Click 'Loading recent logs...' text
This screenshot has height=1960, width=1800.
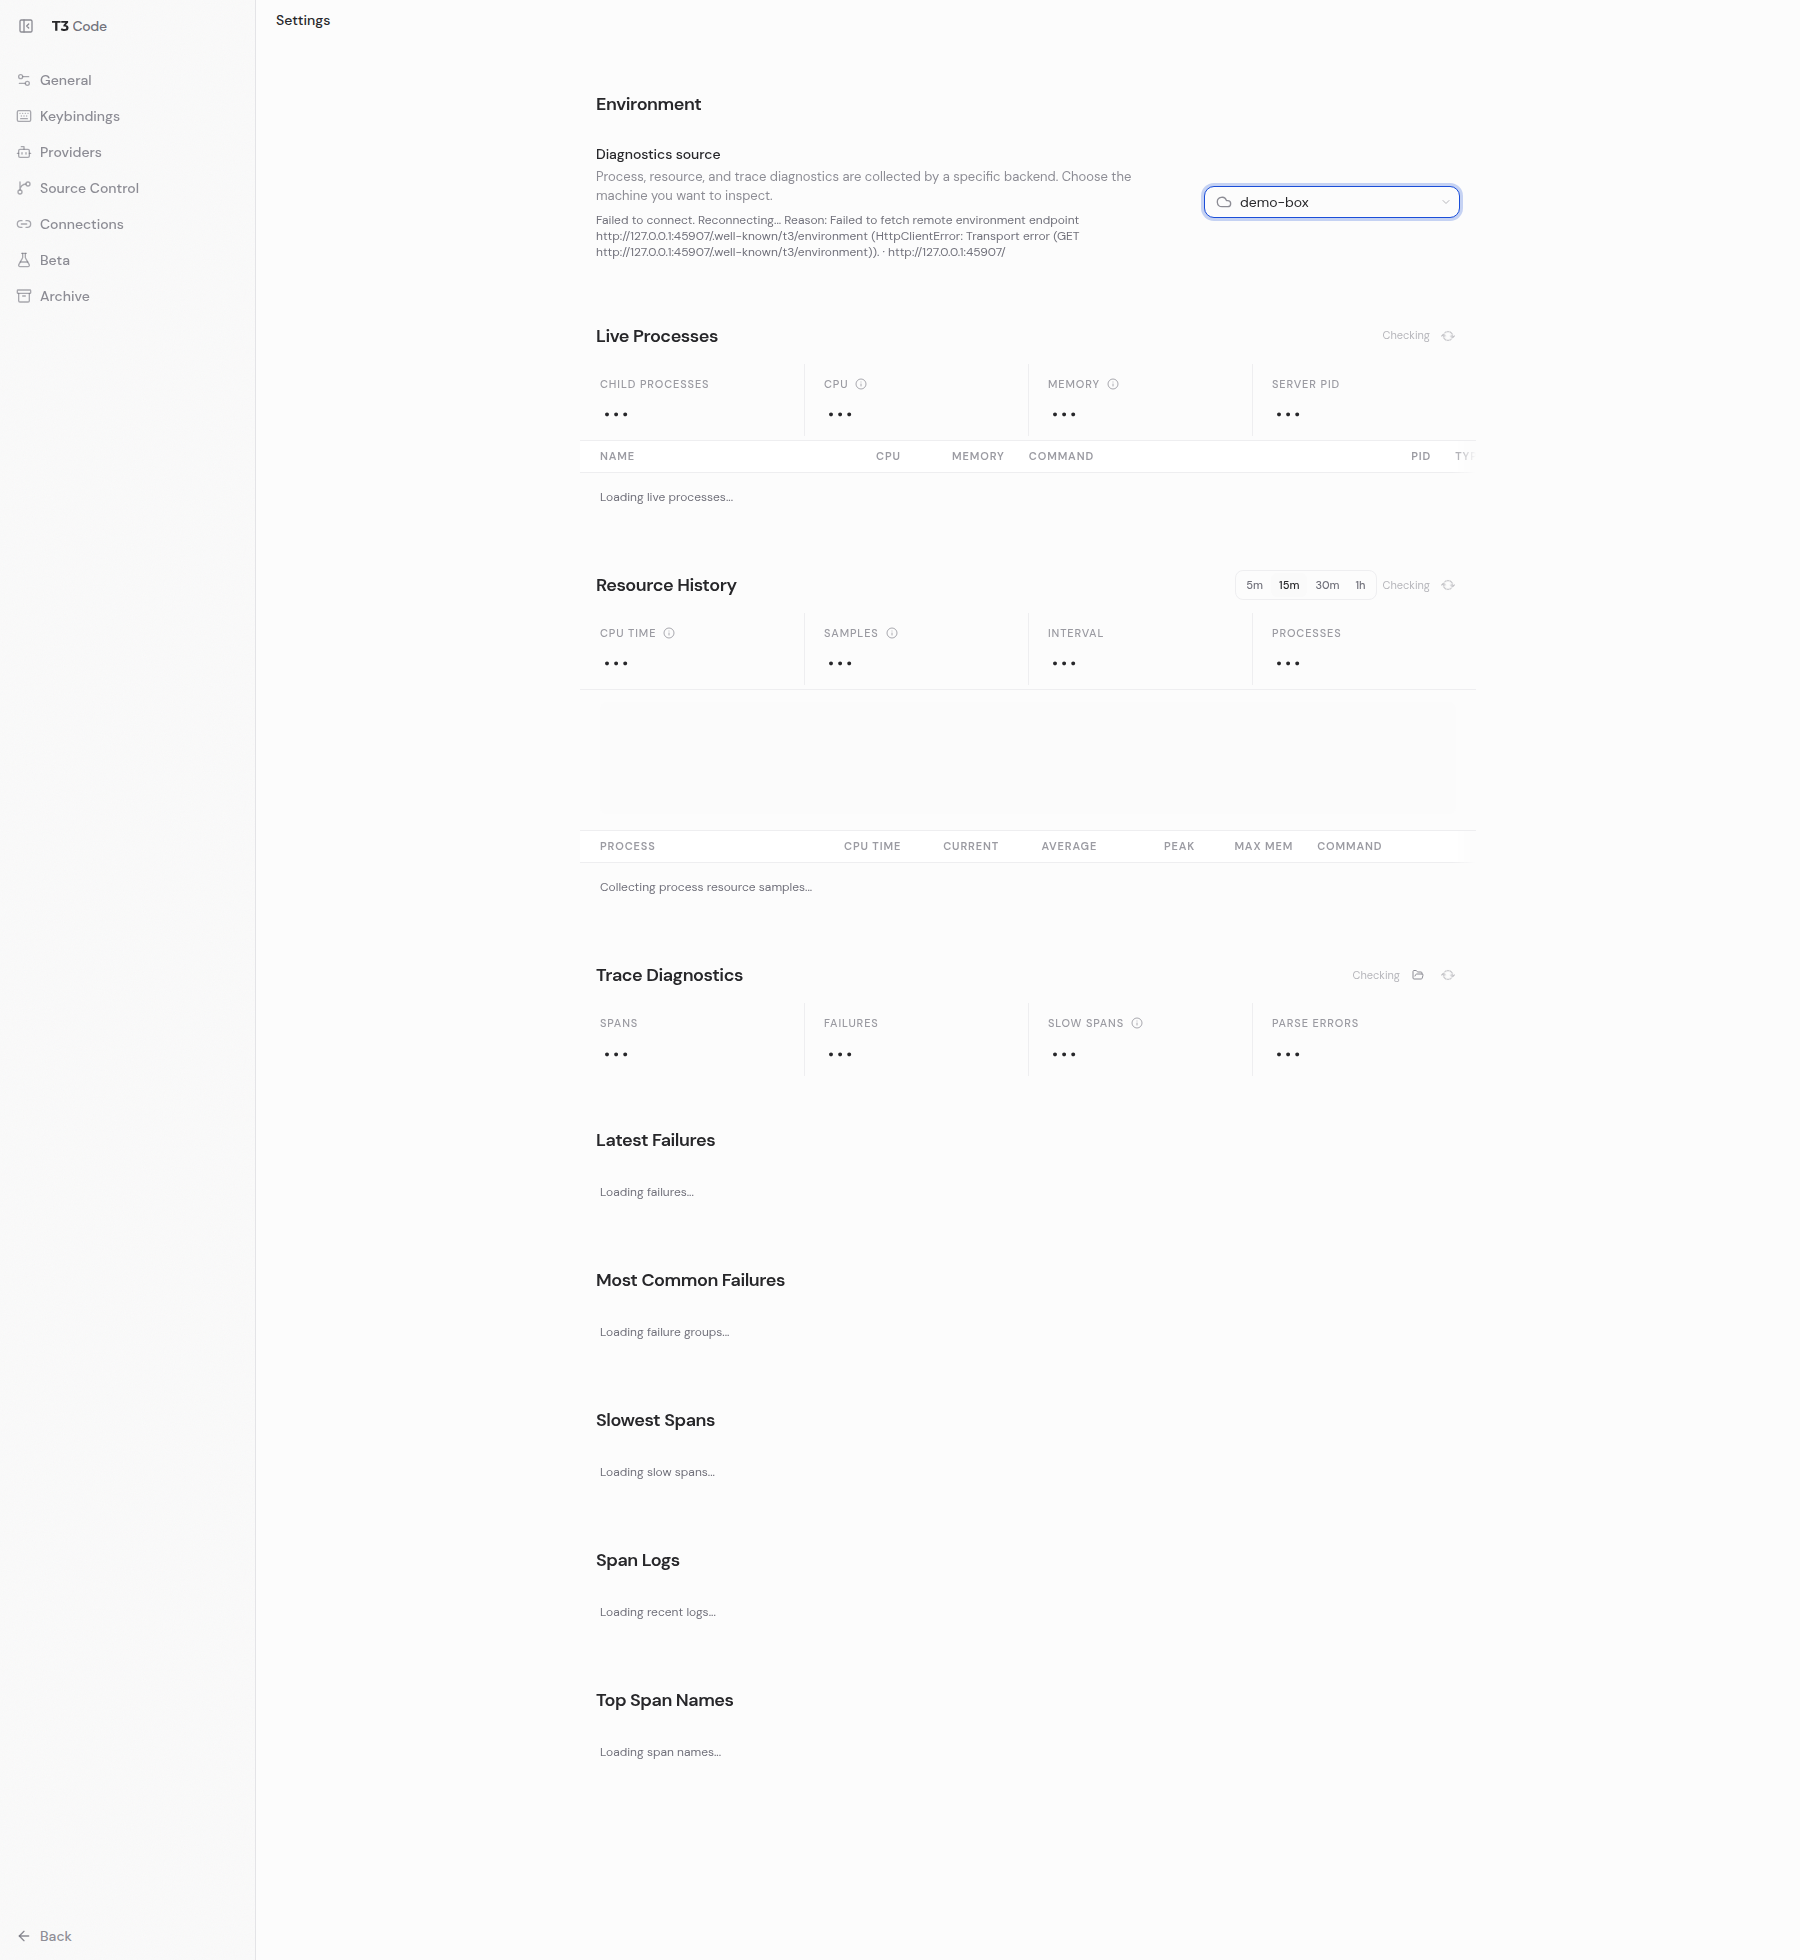(657, 1612)
